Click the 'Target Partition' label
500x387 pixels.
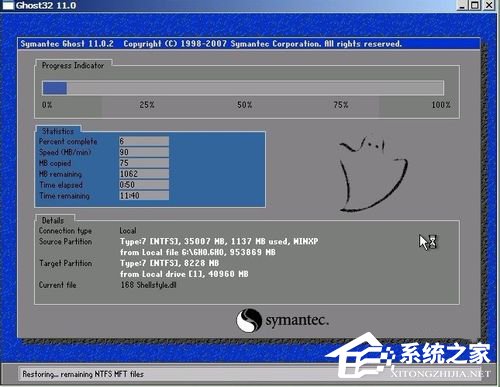click(65, 263)
